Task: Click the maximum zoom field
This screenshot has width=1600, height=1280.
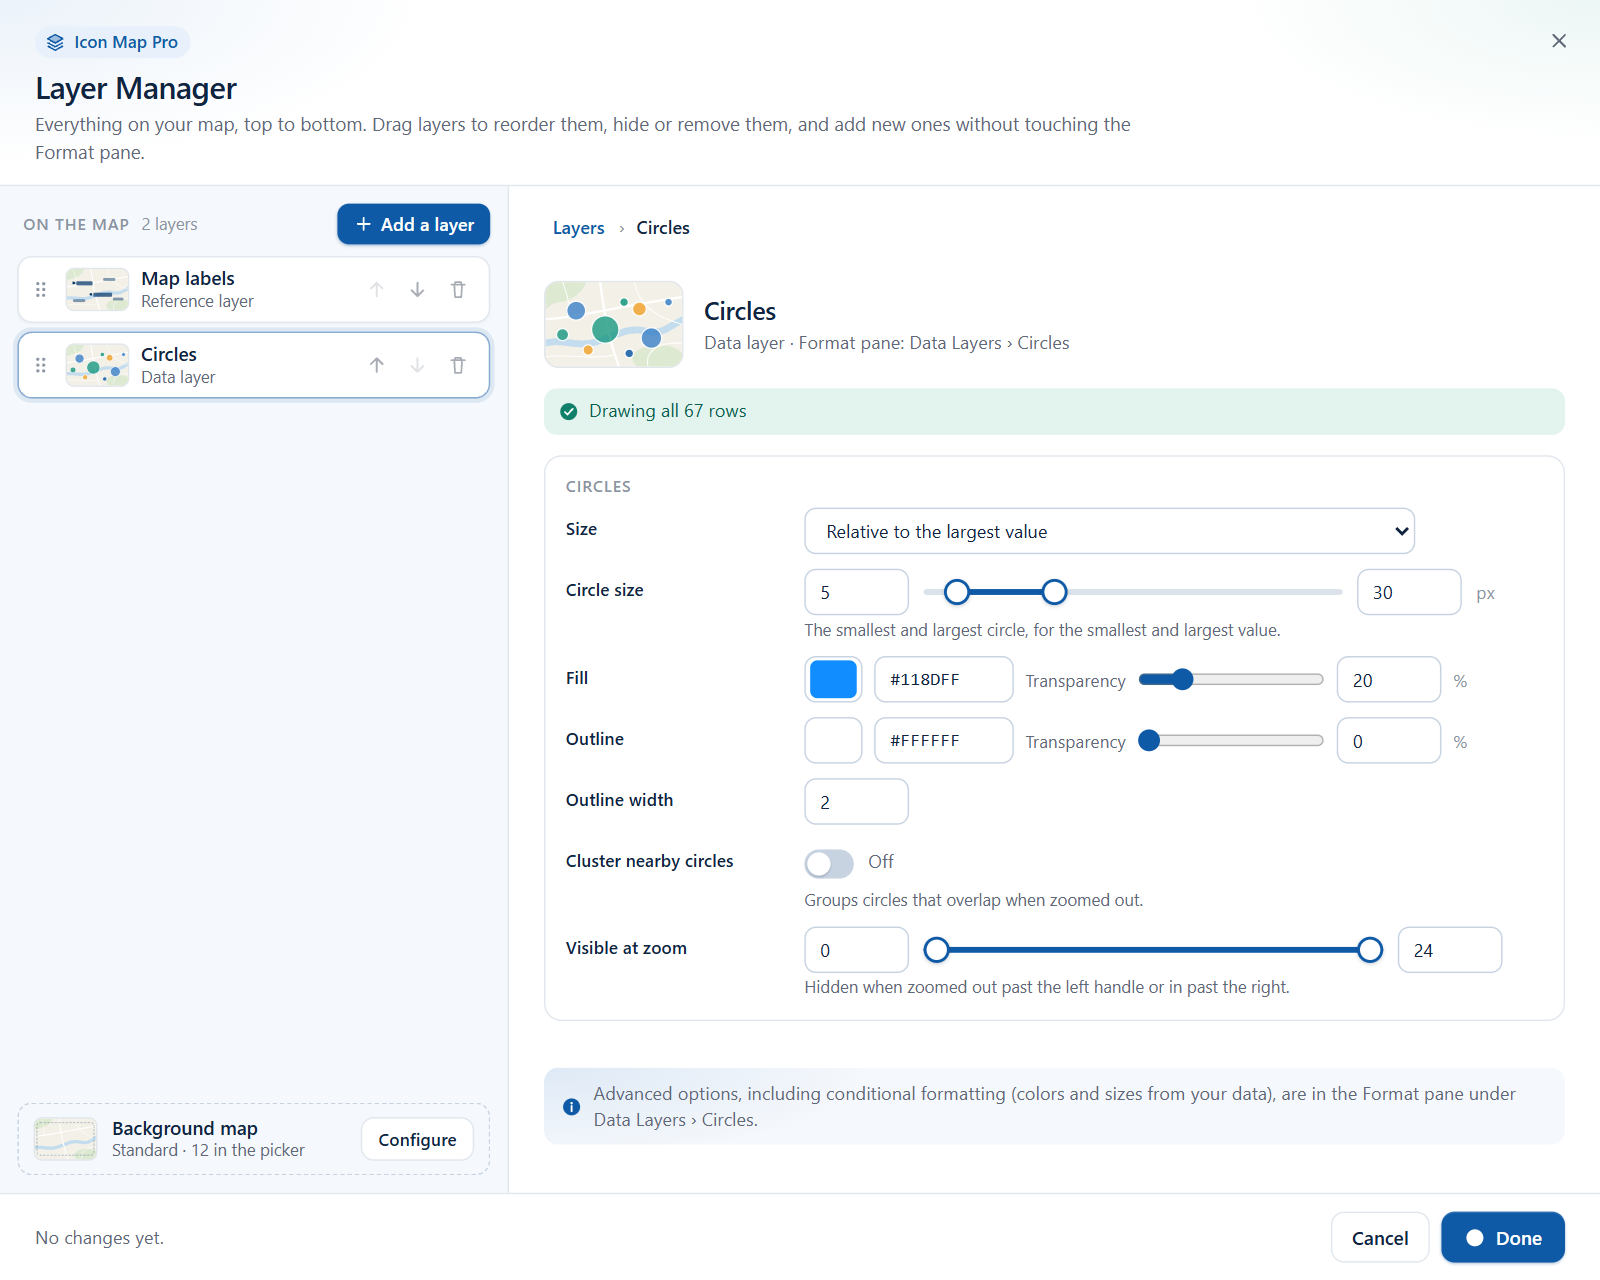Action: pyautogui.click(x=1450, y=950)
